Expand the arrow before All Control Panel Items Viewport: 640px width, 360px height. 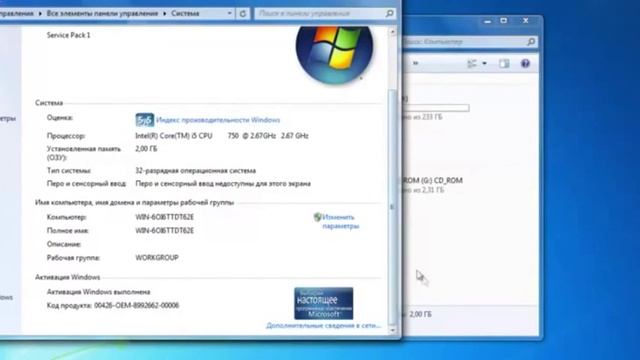pos(40,13)
